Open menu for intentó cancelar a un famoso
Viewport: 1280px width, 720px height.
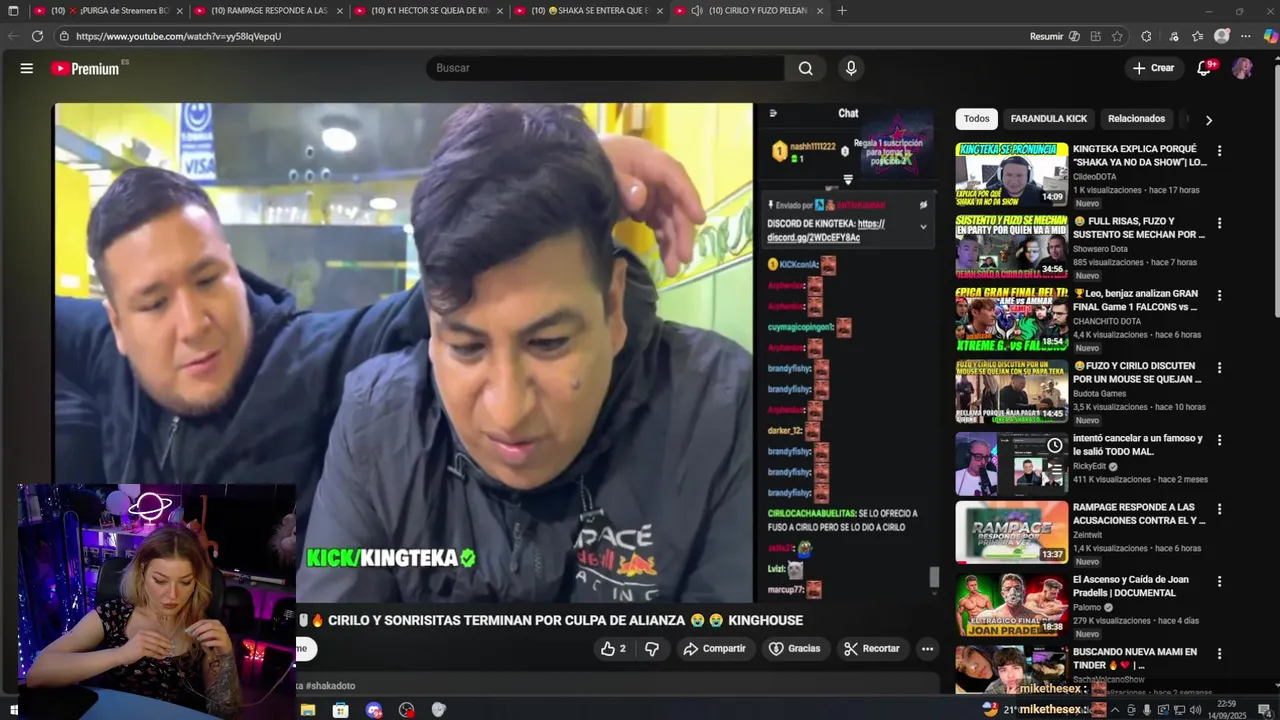tap(1219, 440)
